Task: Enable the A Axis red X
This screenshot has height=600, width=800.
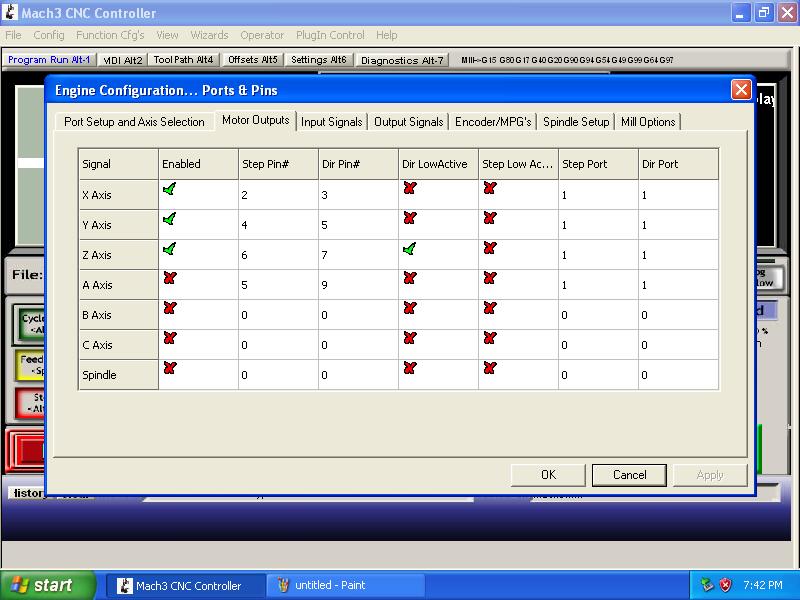Action: click(169, 279)
